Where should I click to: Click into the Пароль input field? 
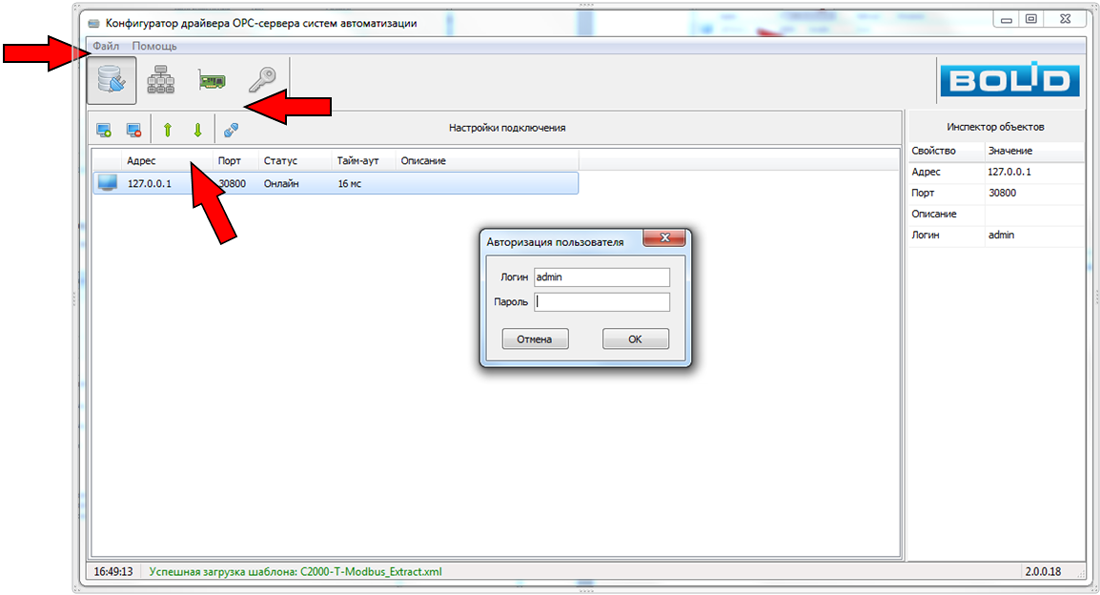601,302
